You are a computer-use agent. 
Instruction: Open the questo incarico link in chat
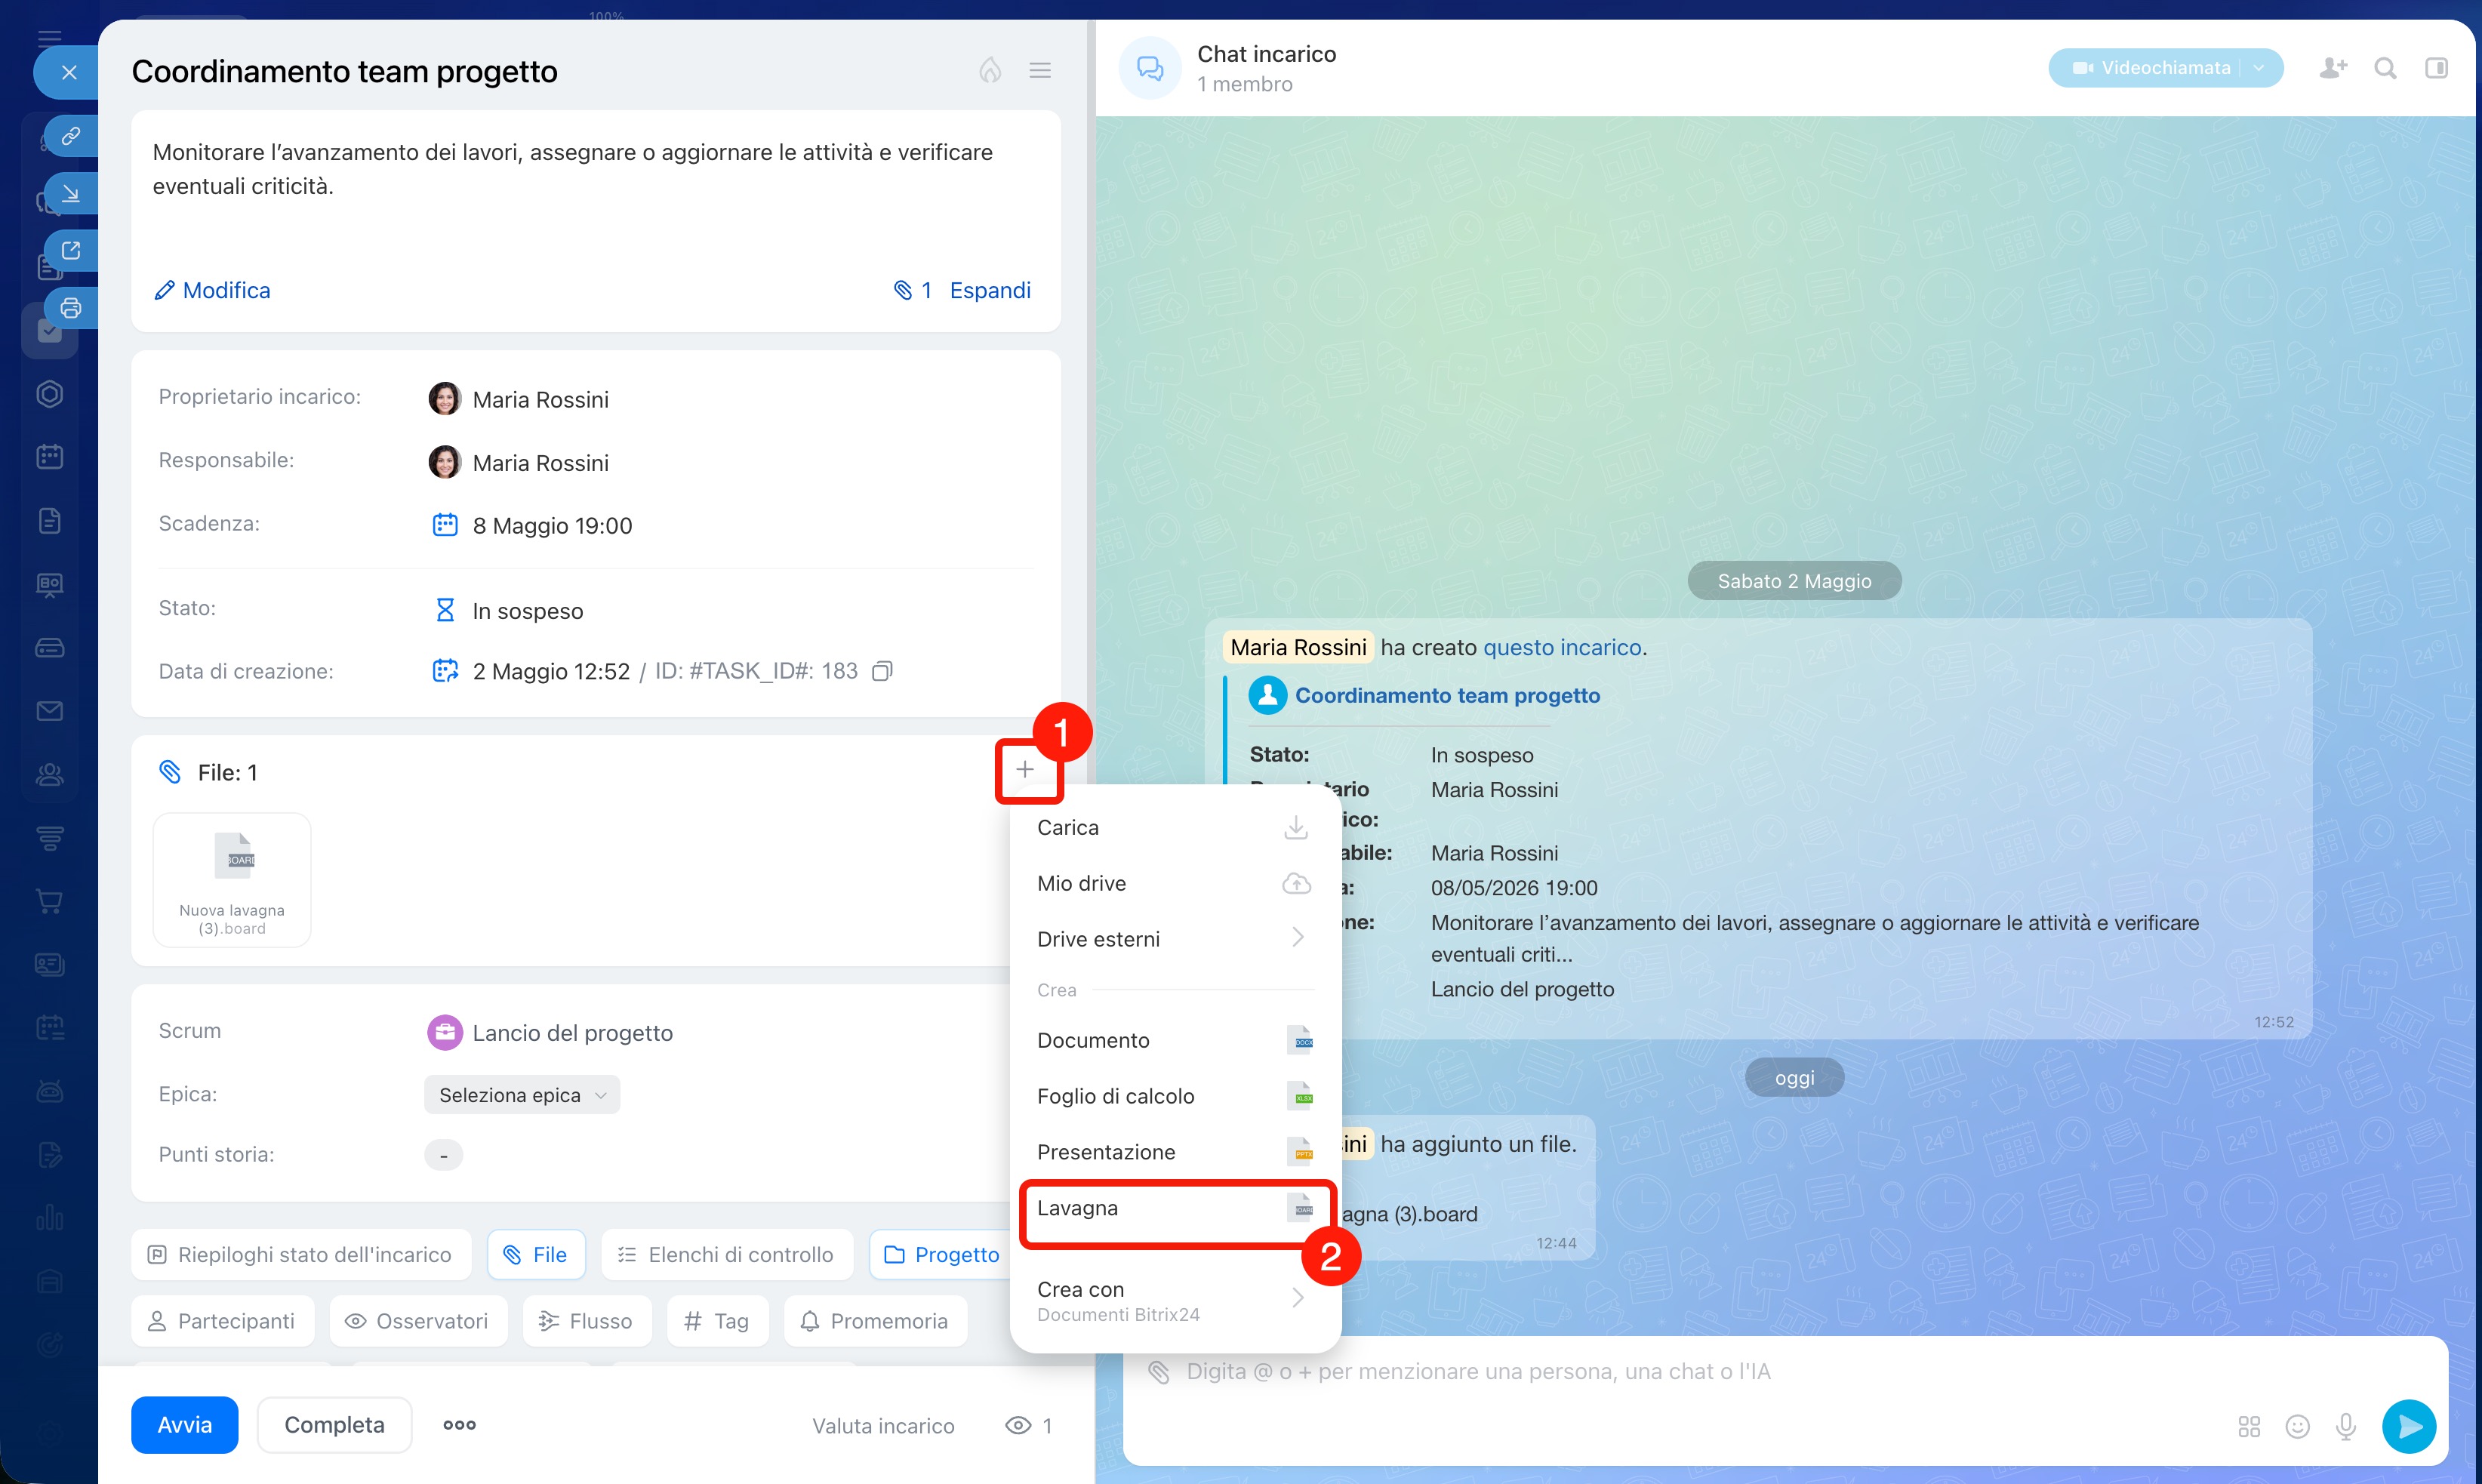pos(1562,648)
